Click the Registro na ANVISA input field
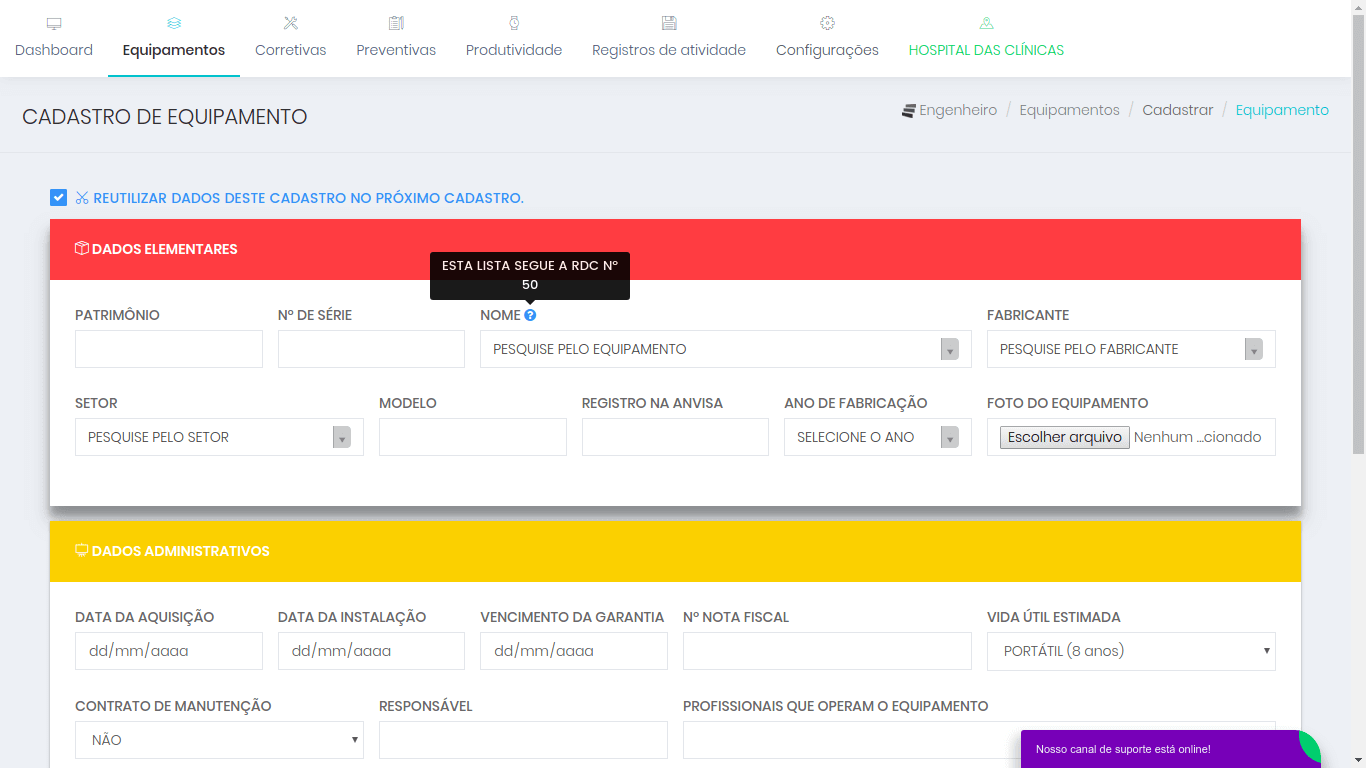The height and width of the screenshot is (768, 1366). (675, 437)
